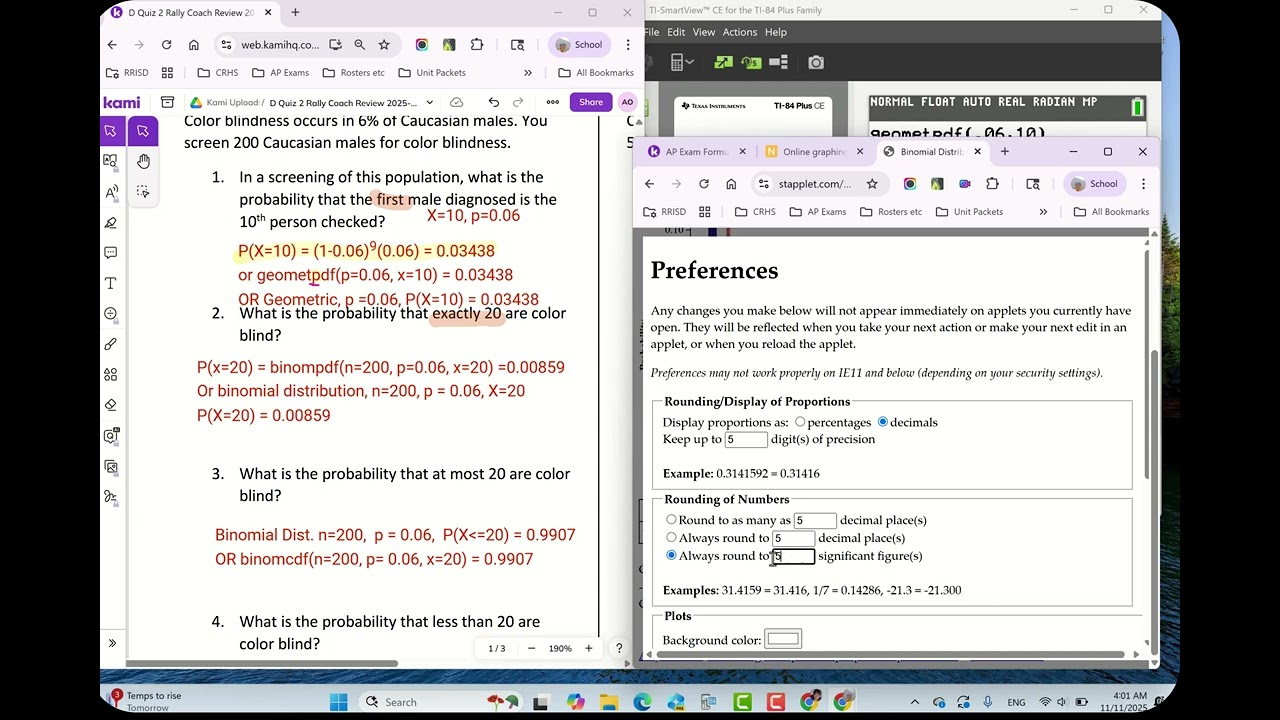
Task: Open TI-SmartView File menu
Action: click(x=652, y=32)
